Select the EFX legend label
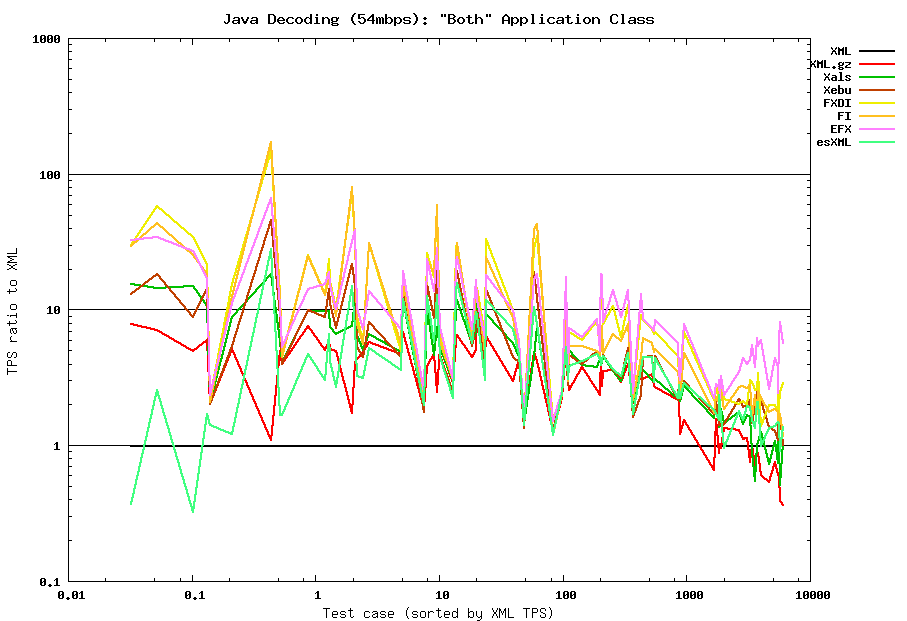Image resolution: width=907 pixels, height=621 pixels. point(840,129)
